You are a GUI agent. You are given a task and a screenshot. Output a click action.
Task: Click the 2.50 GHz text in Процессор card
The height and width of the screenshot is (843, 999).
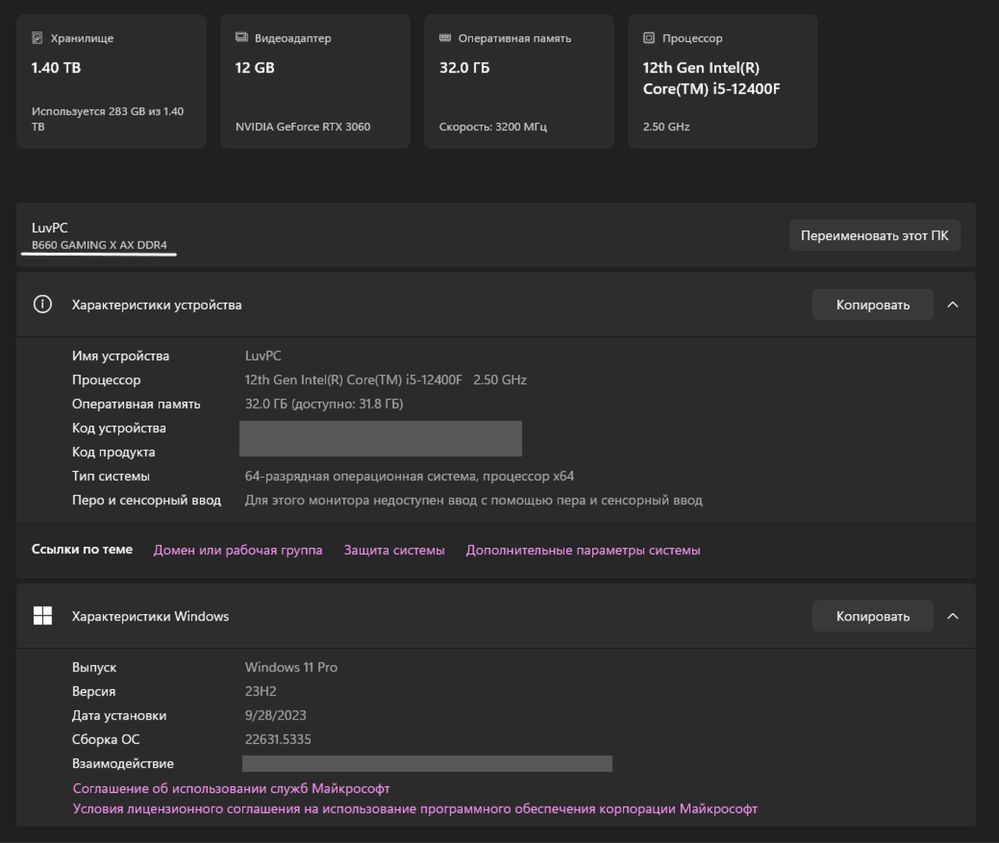pyautogui.click(x=666, y=127)
